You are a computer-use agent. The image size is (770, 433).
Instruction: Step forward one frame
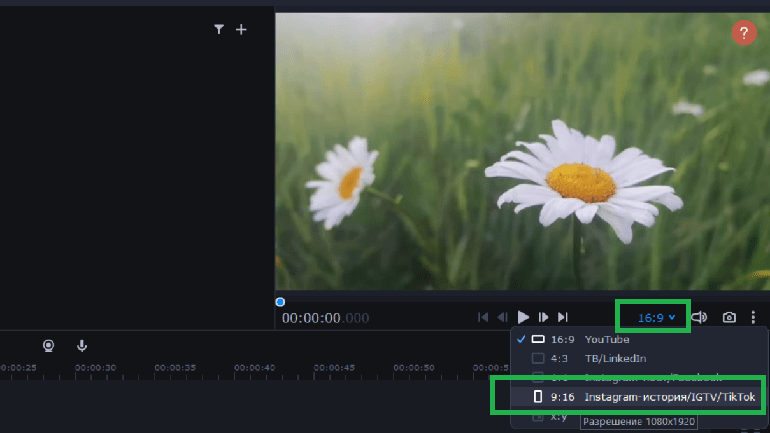coord(544,317)
